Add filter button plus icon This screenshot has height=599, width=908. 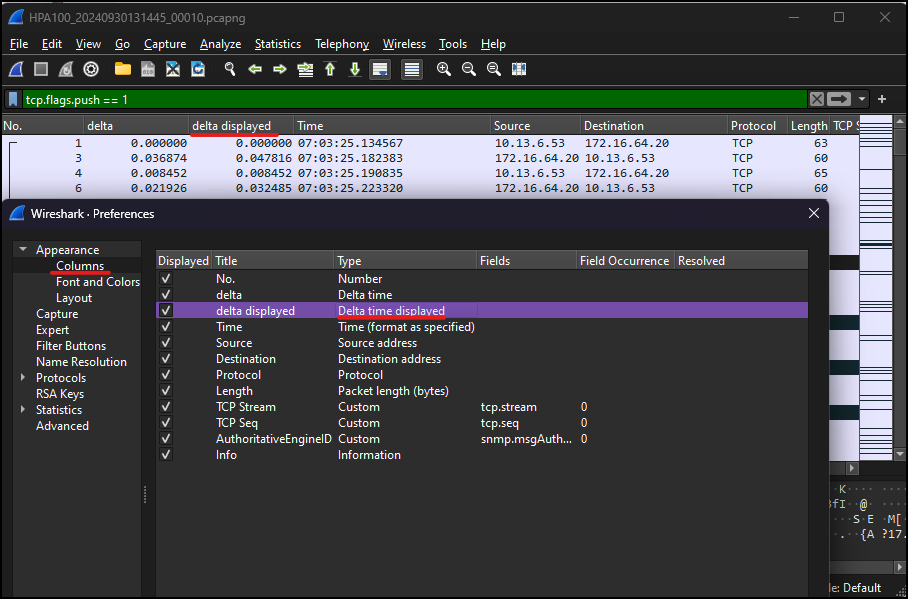pyautogui.click(x=881, y=99)
